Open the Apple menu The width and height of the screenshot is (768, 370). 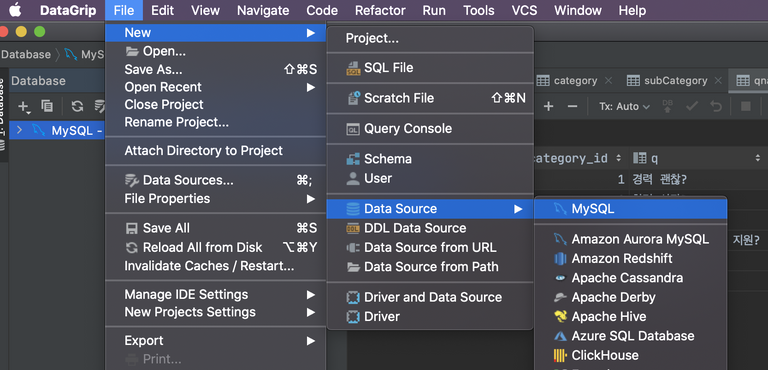pyautogui.click(x=15, y=10)
